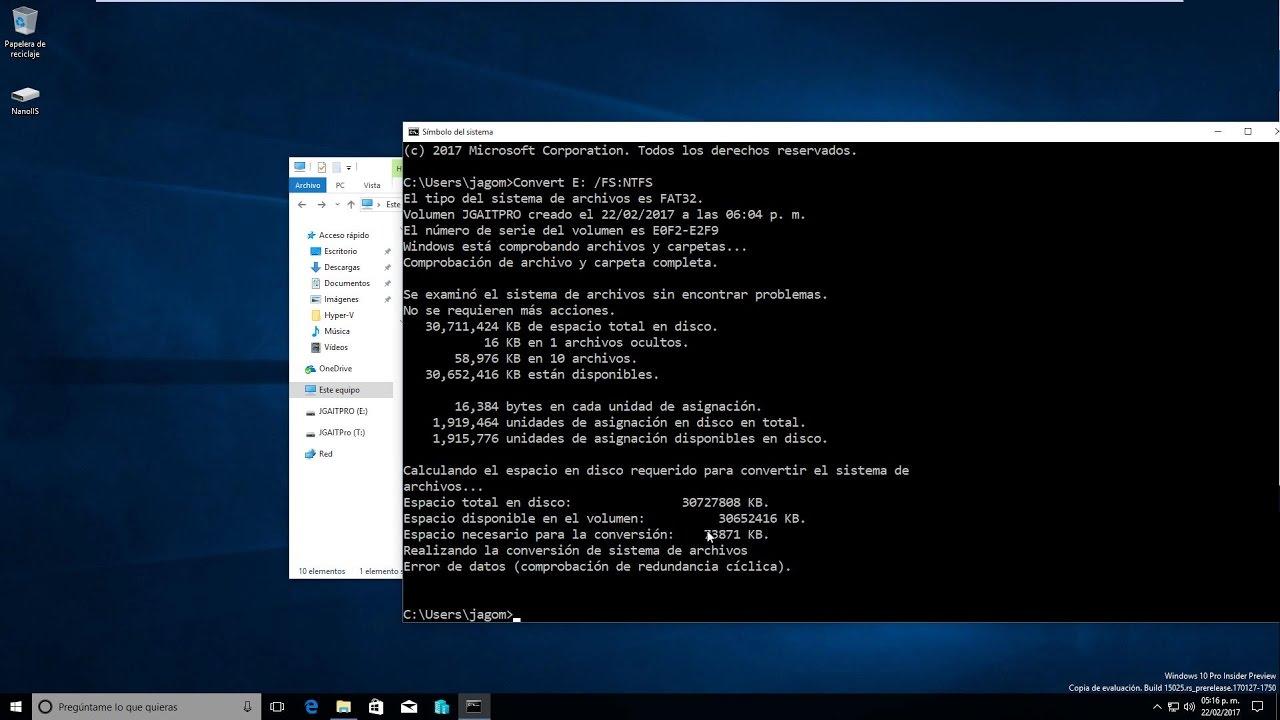
Task: Open the Microsoft Store taskbar icon
Action: [x=376, y=707]
